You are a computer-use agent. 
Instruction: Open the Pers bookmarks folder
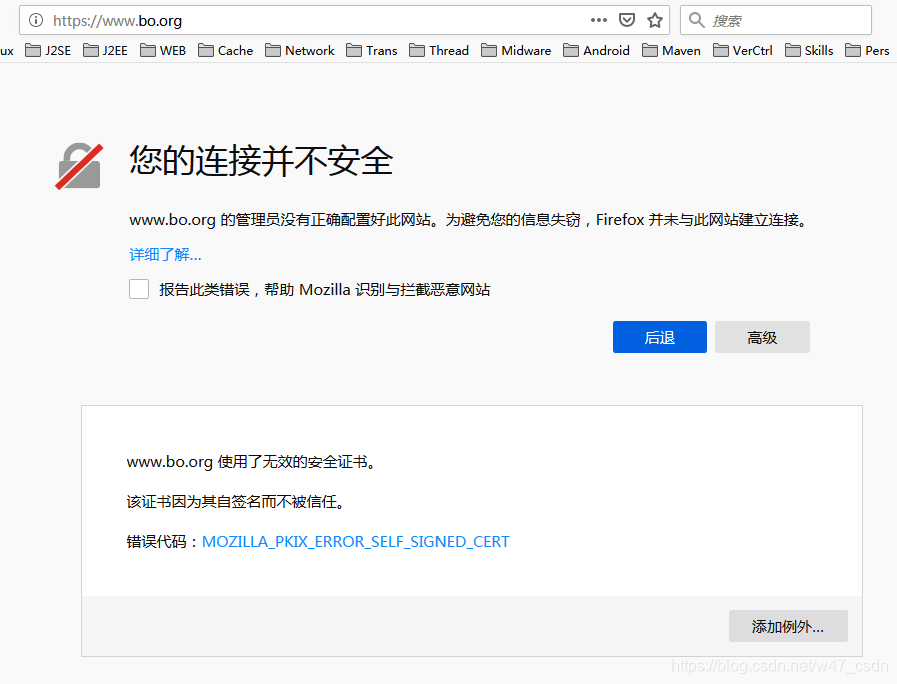point(867,50)
